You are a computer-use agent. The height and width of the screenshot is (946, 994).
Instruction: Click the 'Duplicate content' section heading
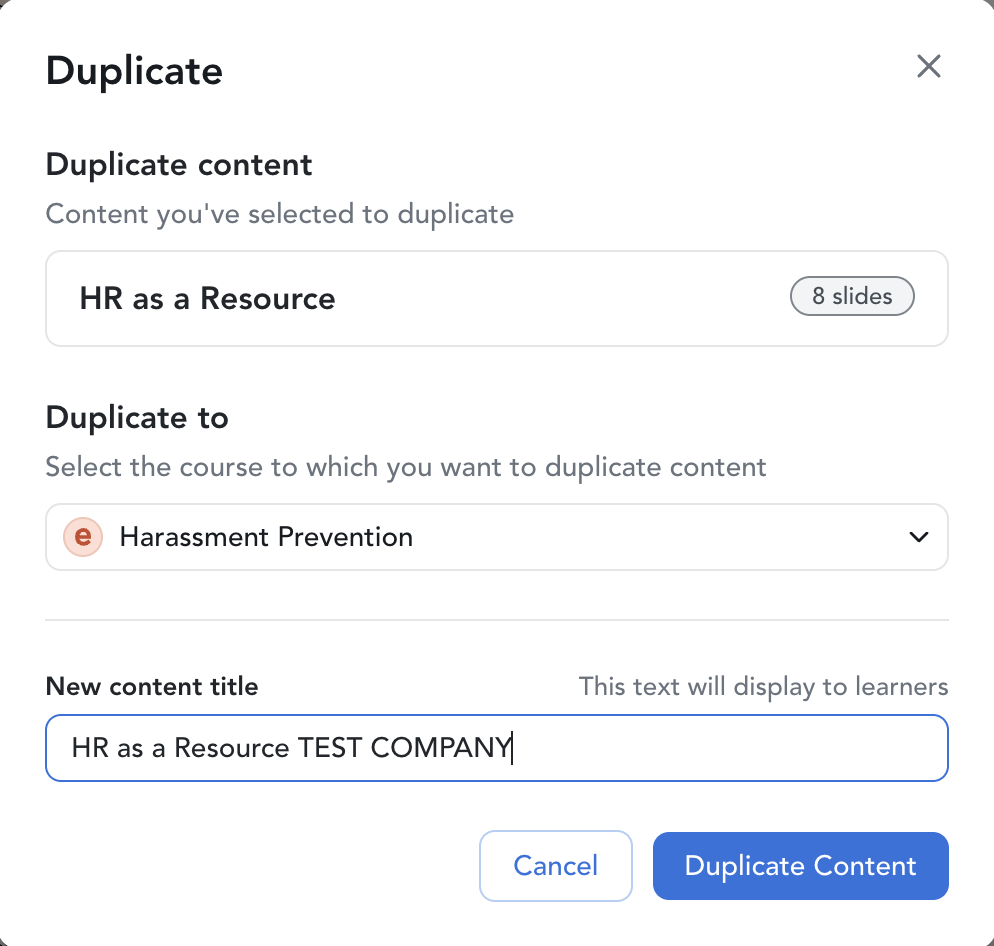coord(179,164)
